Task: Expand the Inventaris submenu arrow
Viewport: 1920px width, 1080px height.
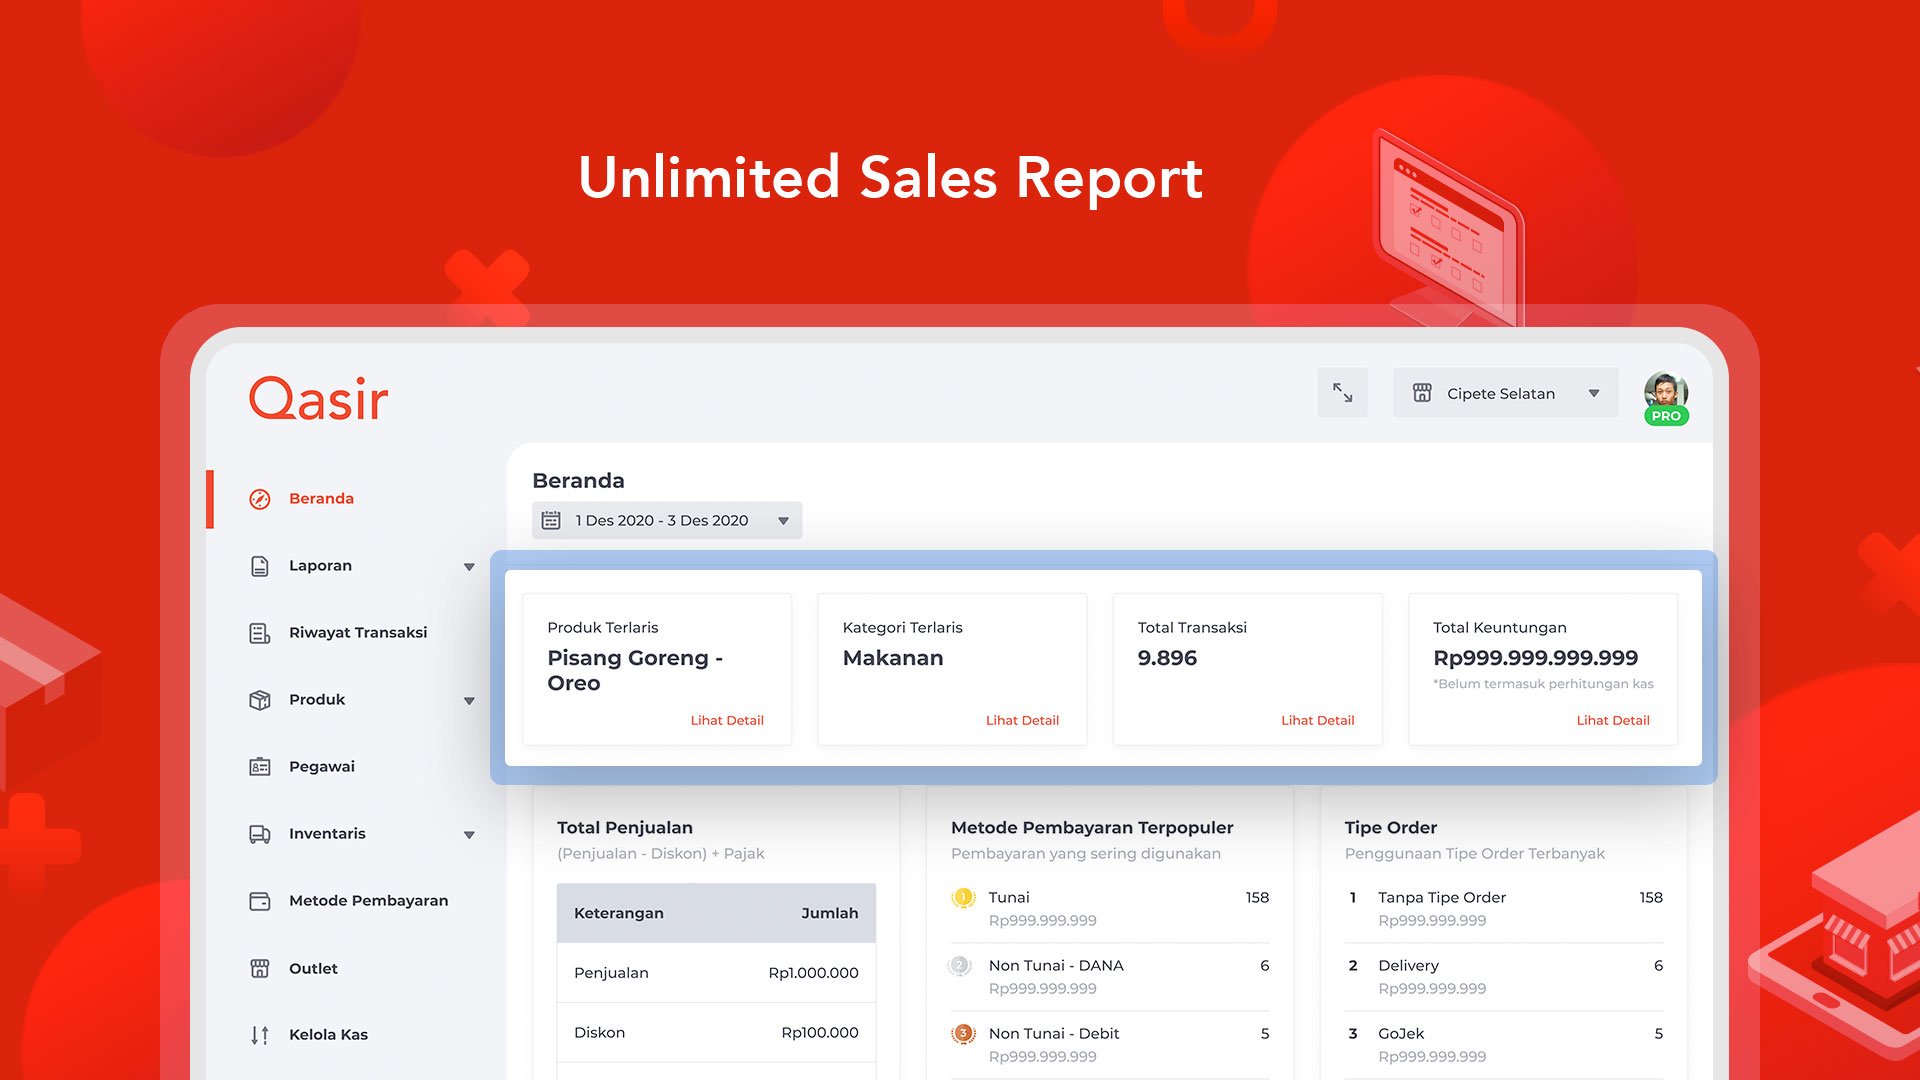Action: tap(469, 835)
